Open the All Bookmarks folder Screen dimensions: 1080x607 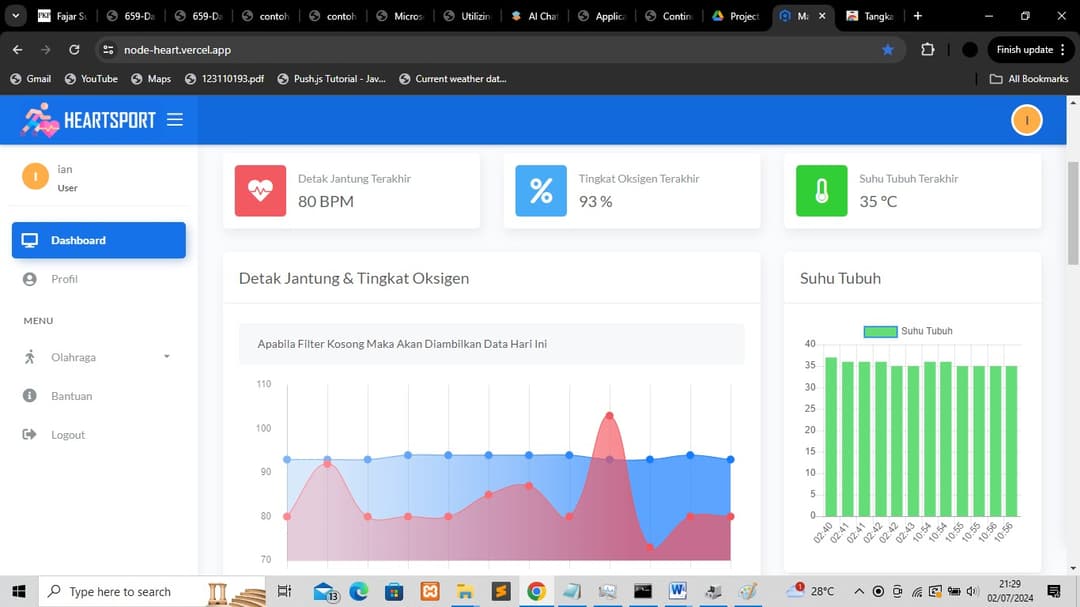1028,79
